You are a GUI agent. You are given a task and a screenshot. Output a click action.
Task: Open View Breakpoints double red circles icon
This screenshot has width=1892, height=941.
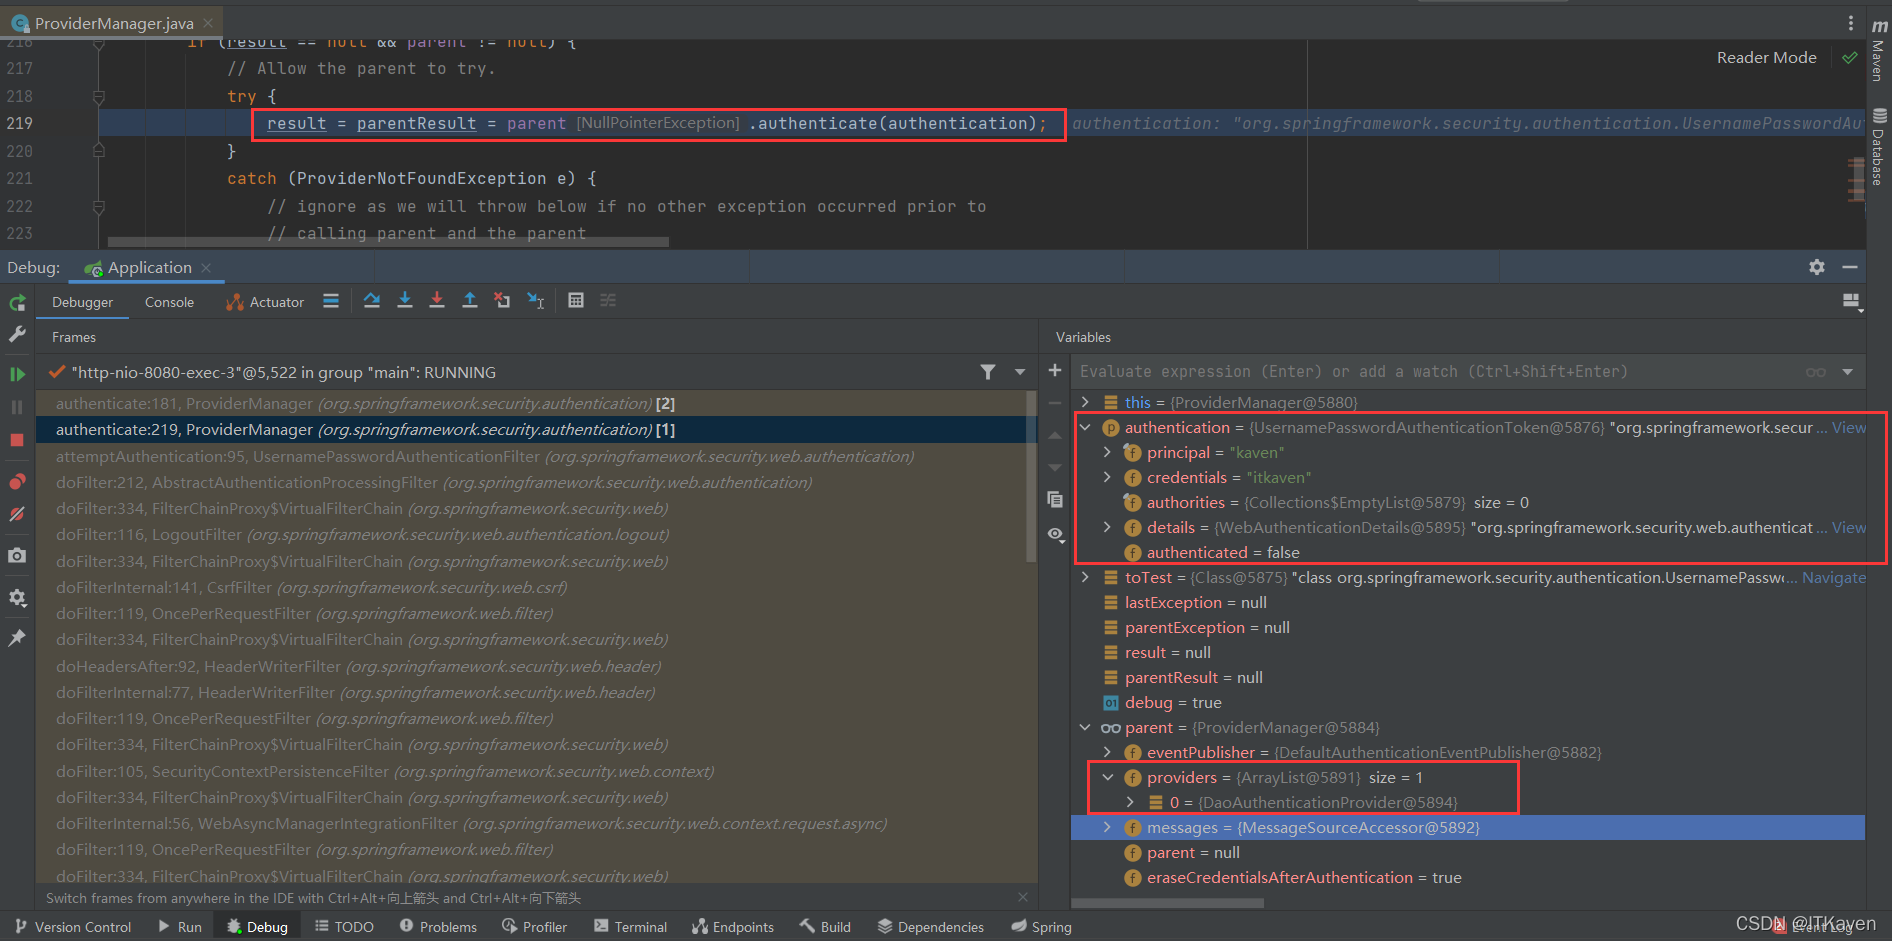[17, 482]
